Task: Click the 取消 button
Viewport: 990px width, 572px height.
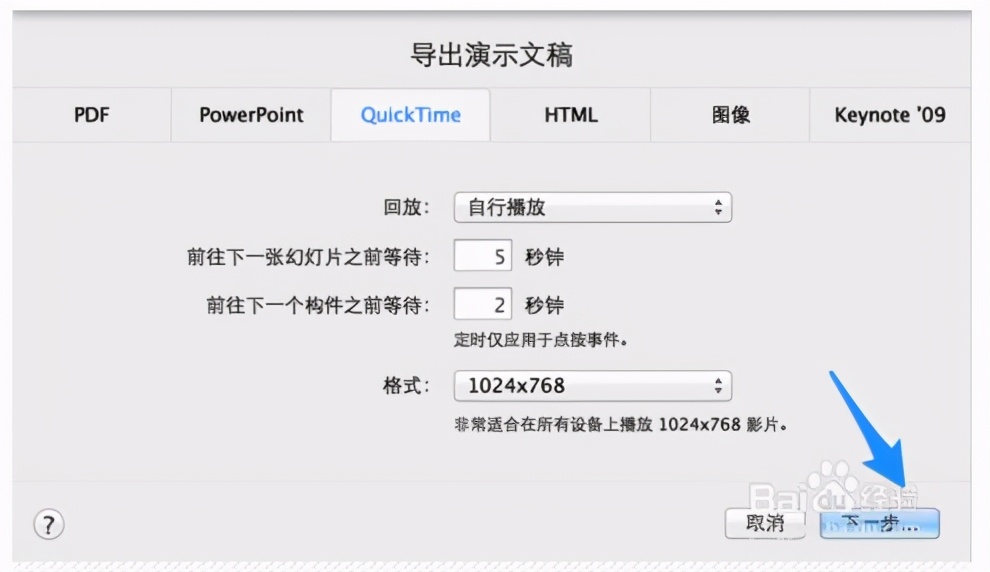Action: [x=765, y=523]
